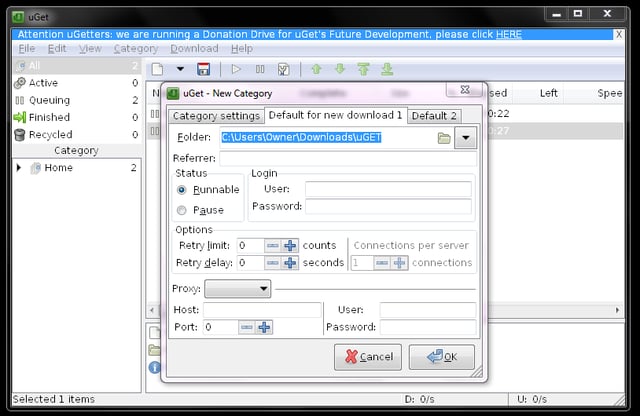Switch to Default 2 tab
The height and width of the screenshot is (416, 640).
click(434, 116)
